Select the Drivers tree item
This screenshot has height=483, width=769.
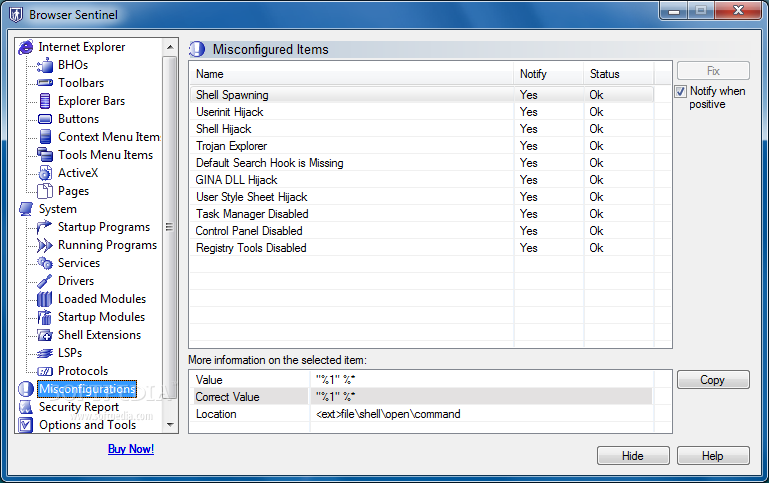coord(76,281)
